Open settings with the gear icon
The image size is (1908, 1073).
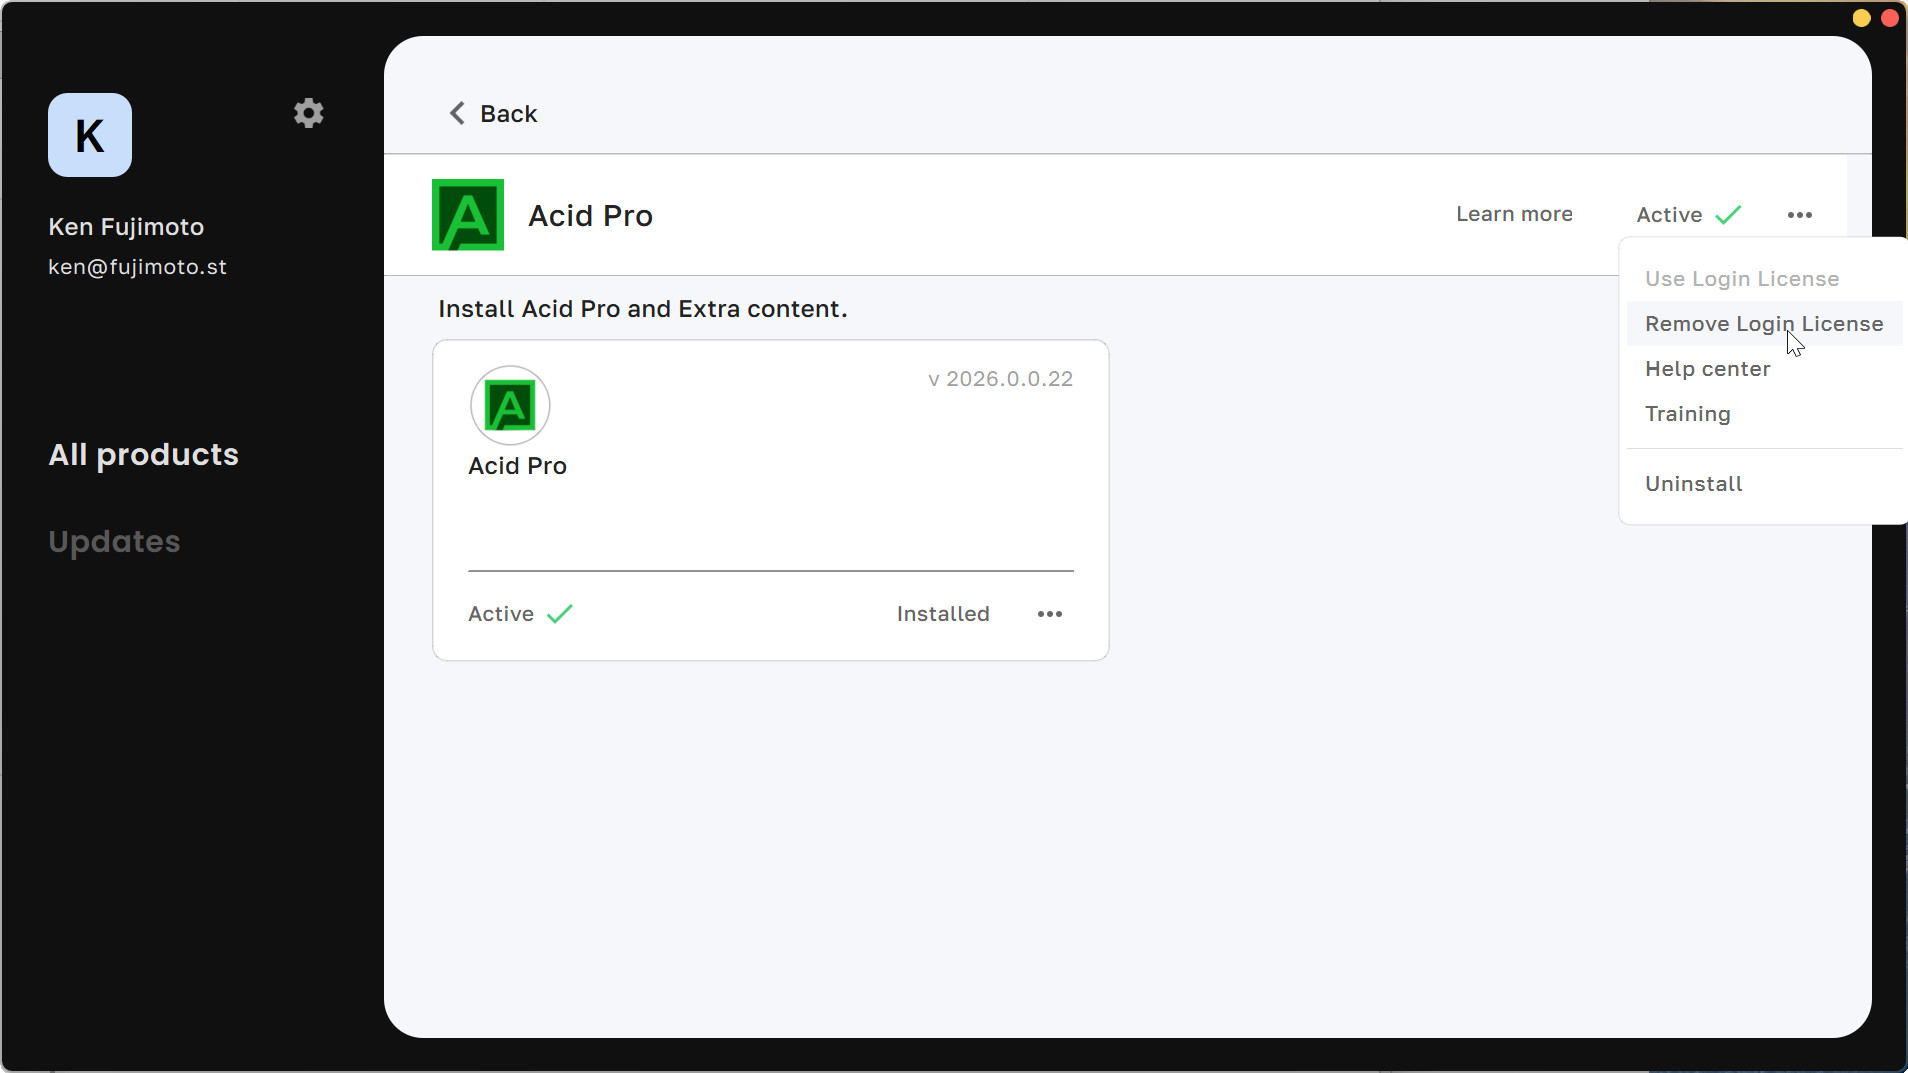click(x=309, y=113)
